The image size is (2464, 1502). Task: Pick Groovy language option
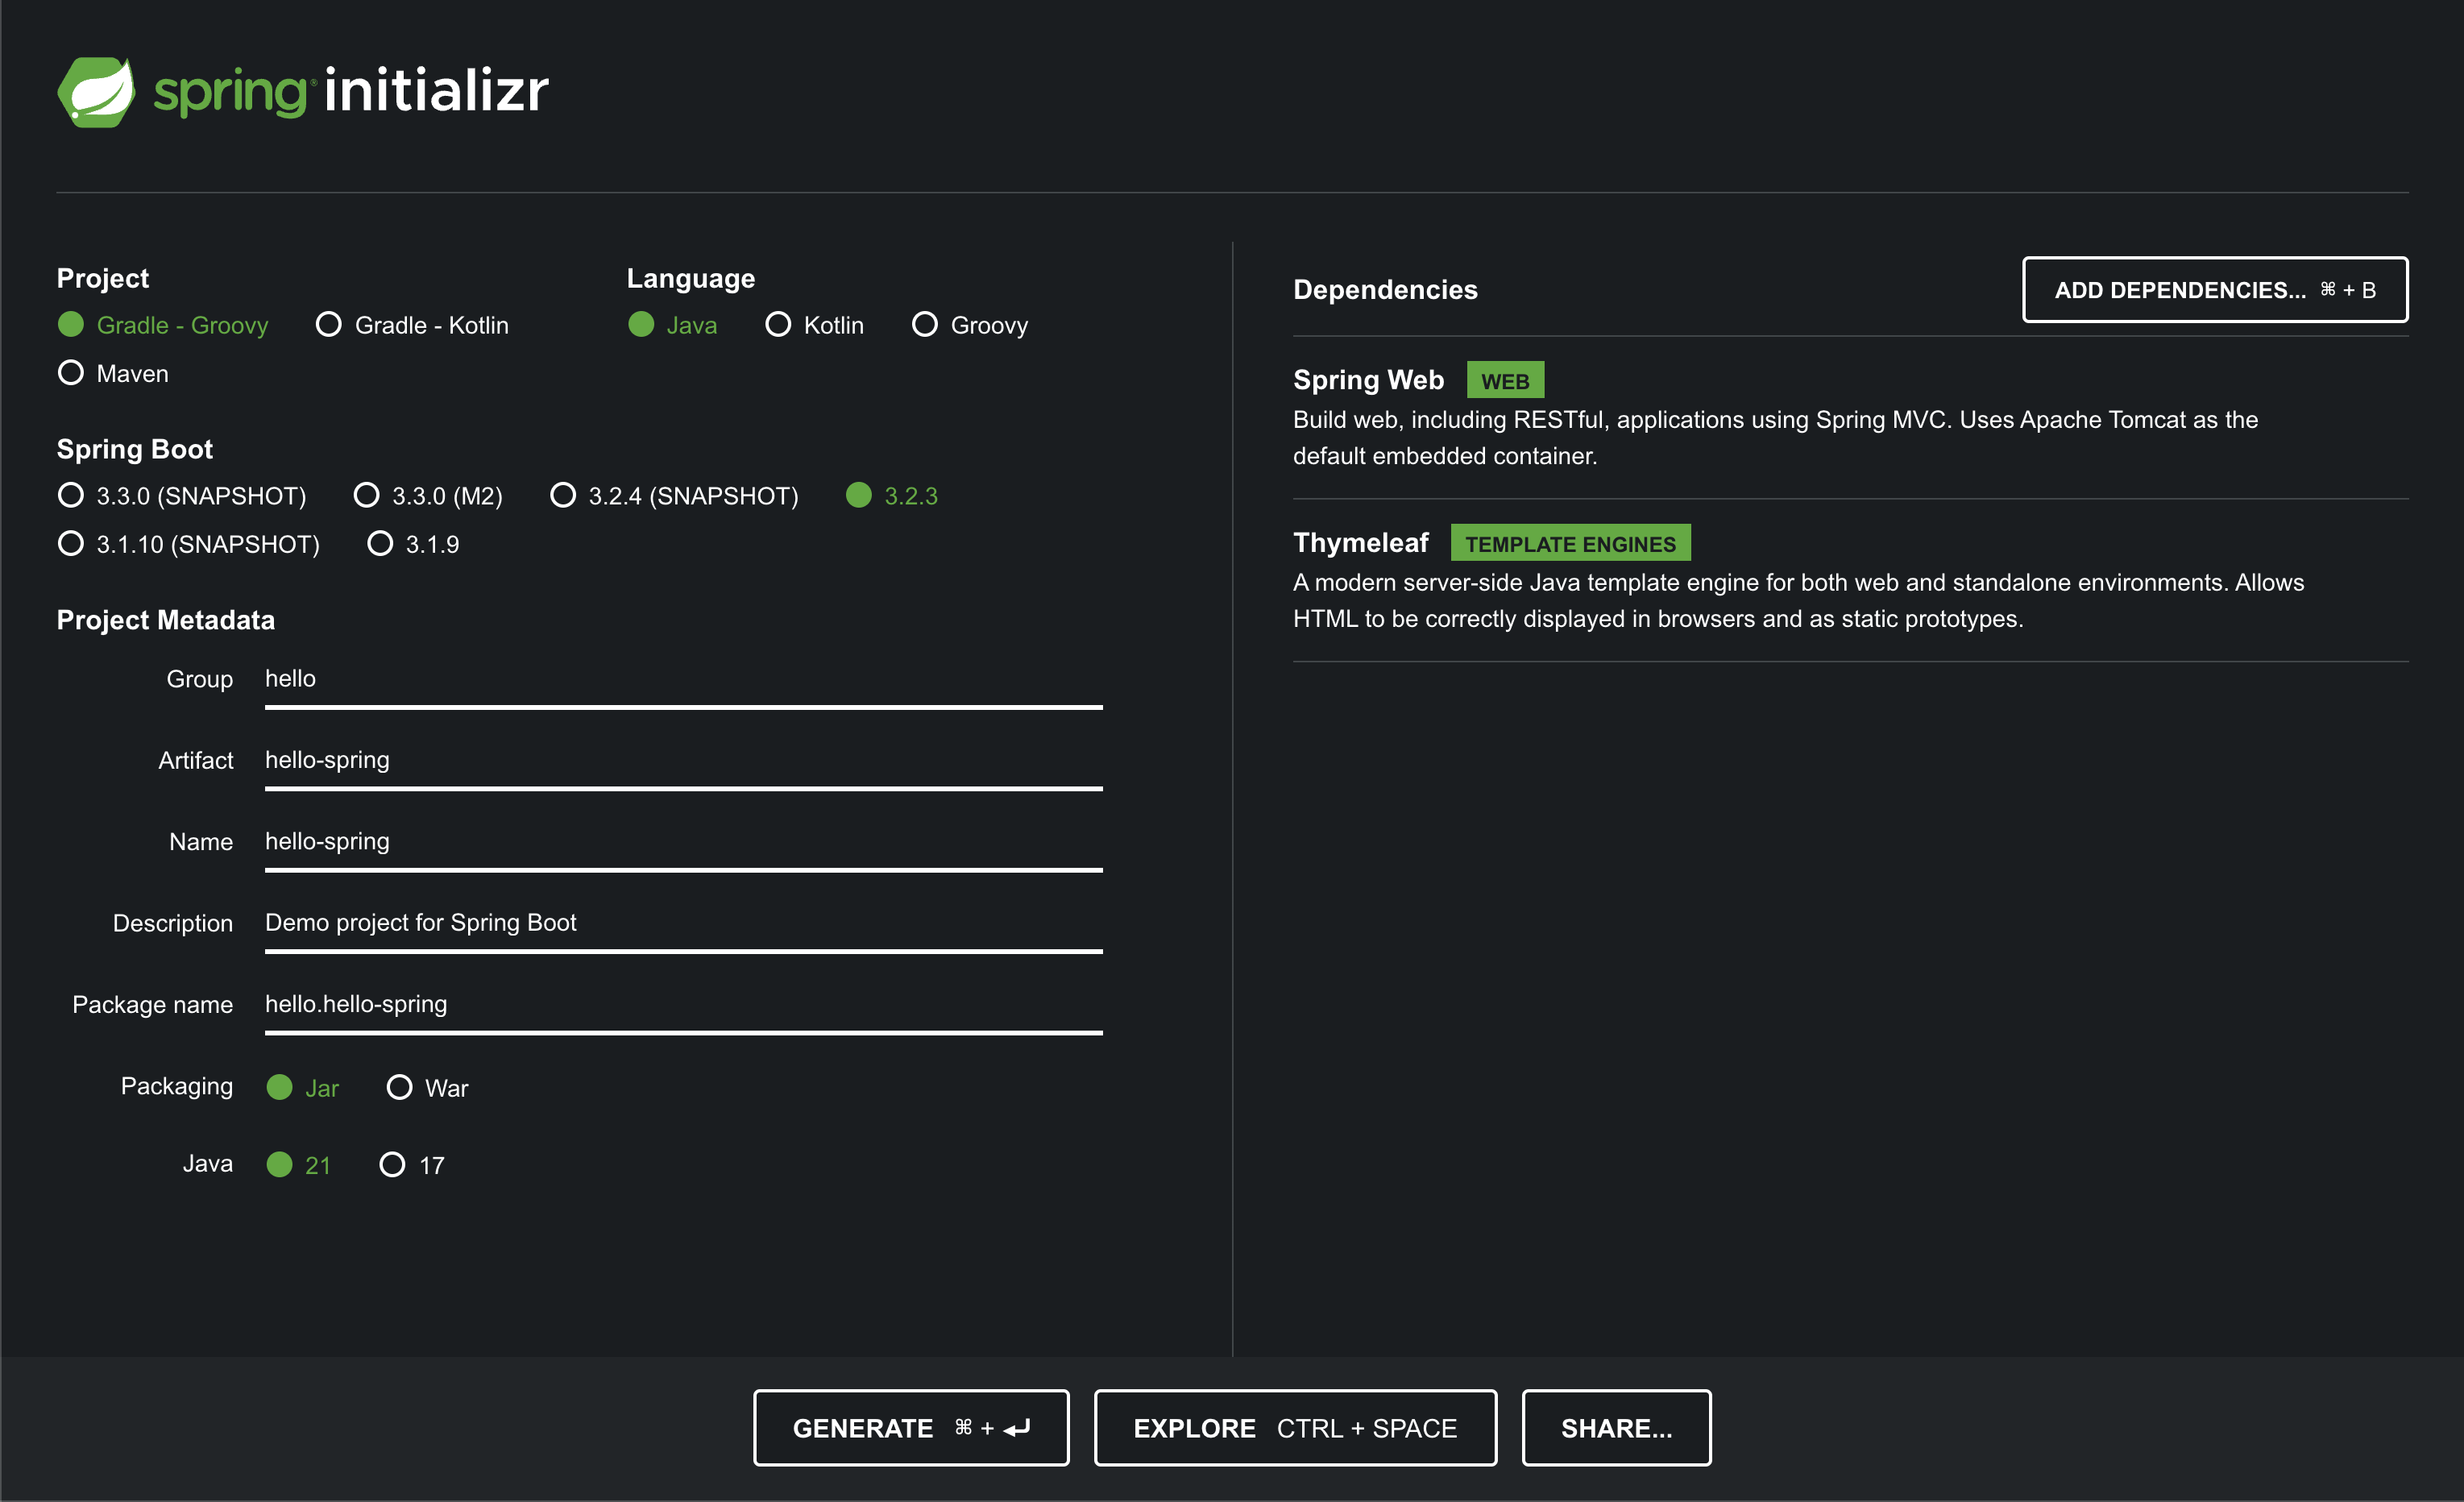(925, 325)
